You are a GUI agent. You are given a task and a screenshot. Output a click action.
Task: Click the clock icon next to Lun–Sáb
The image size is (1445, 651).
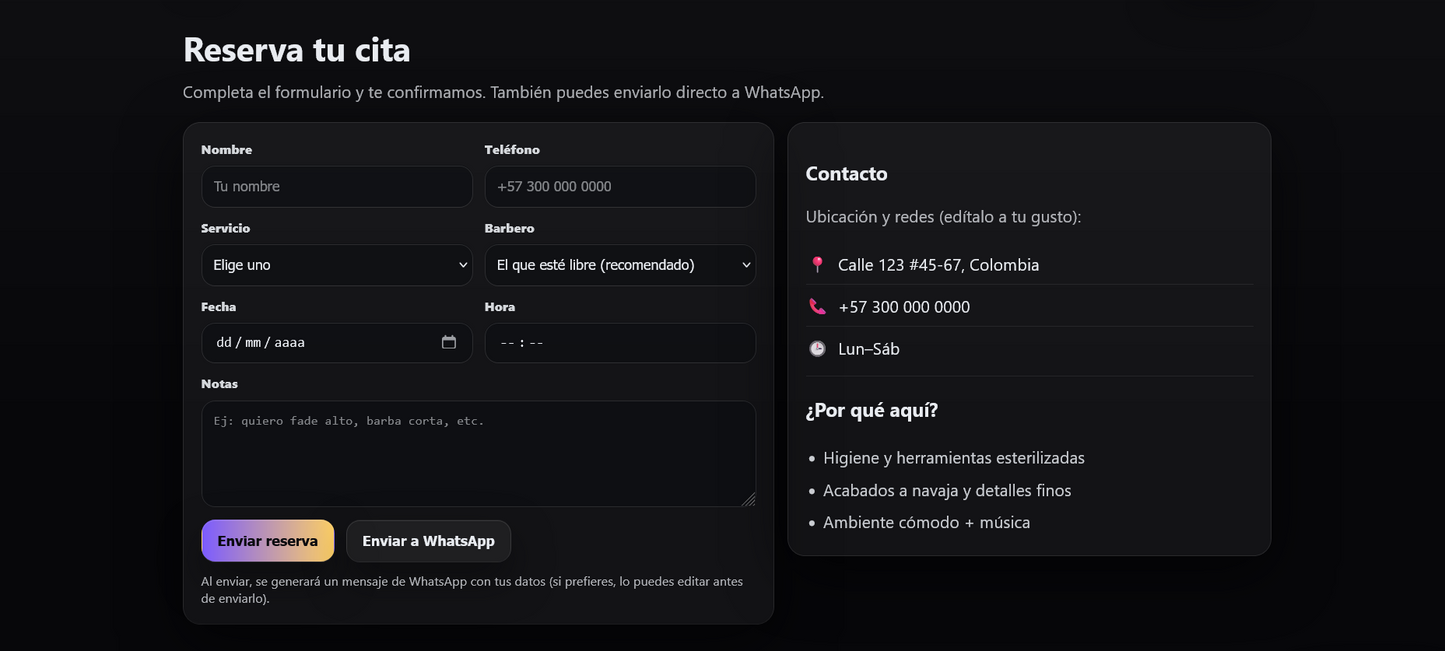[x=816, y=348]
